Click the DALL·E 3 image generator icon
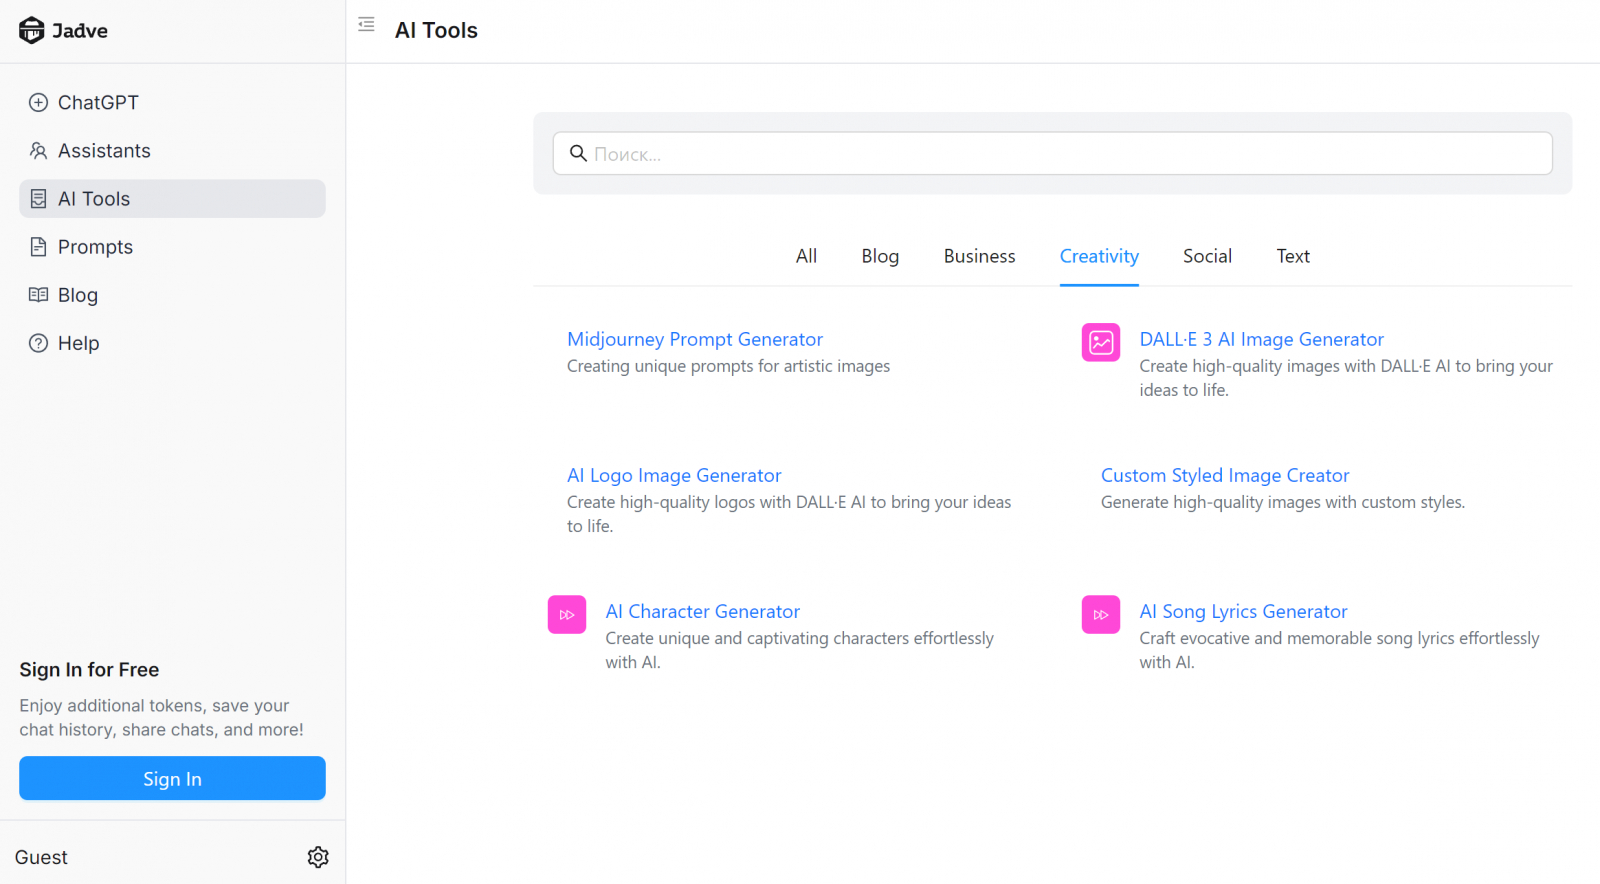 coord(1100,343)
